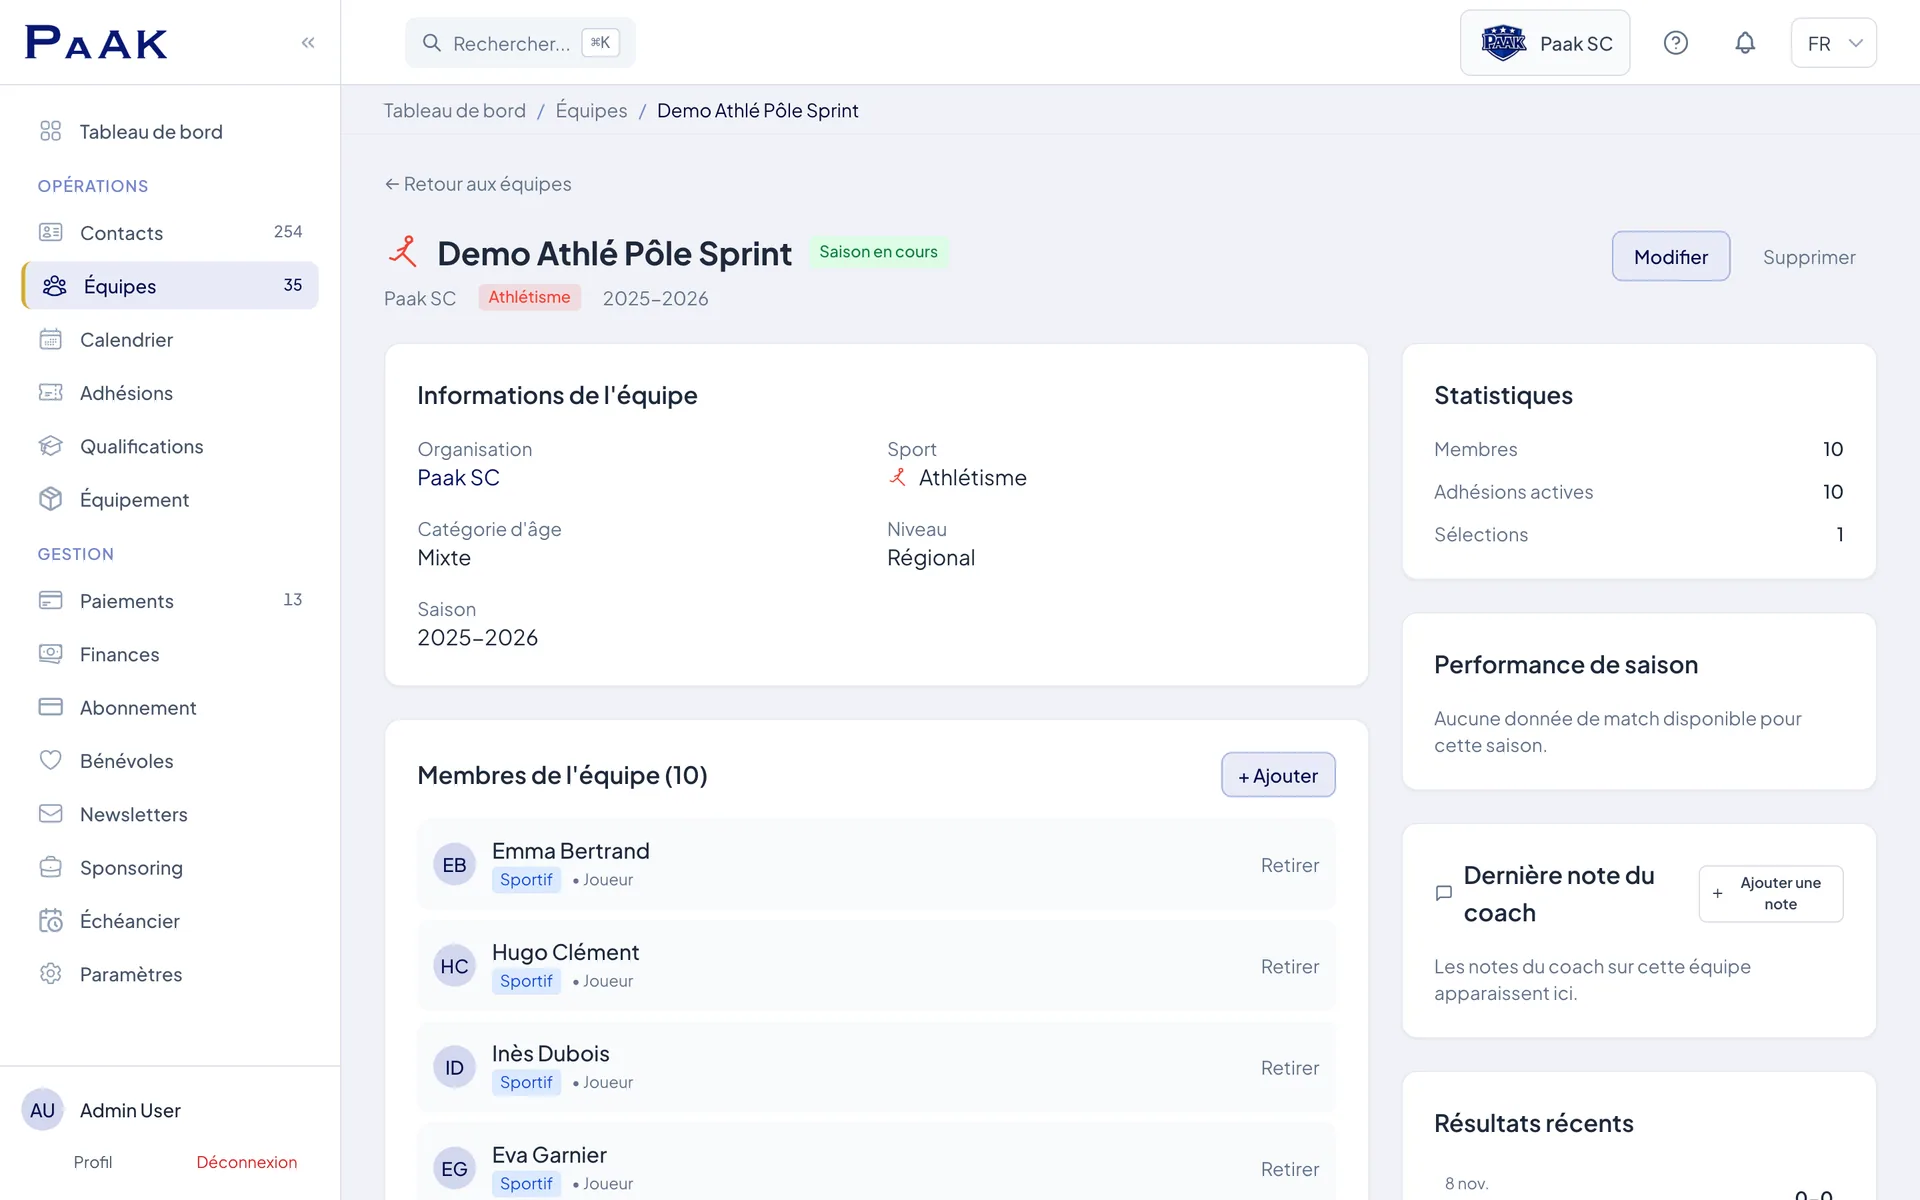The width and height of the screenshot is (1920, 1200).
Task: Click the Saison en cours badge
Action: pos(878,251)
